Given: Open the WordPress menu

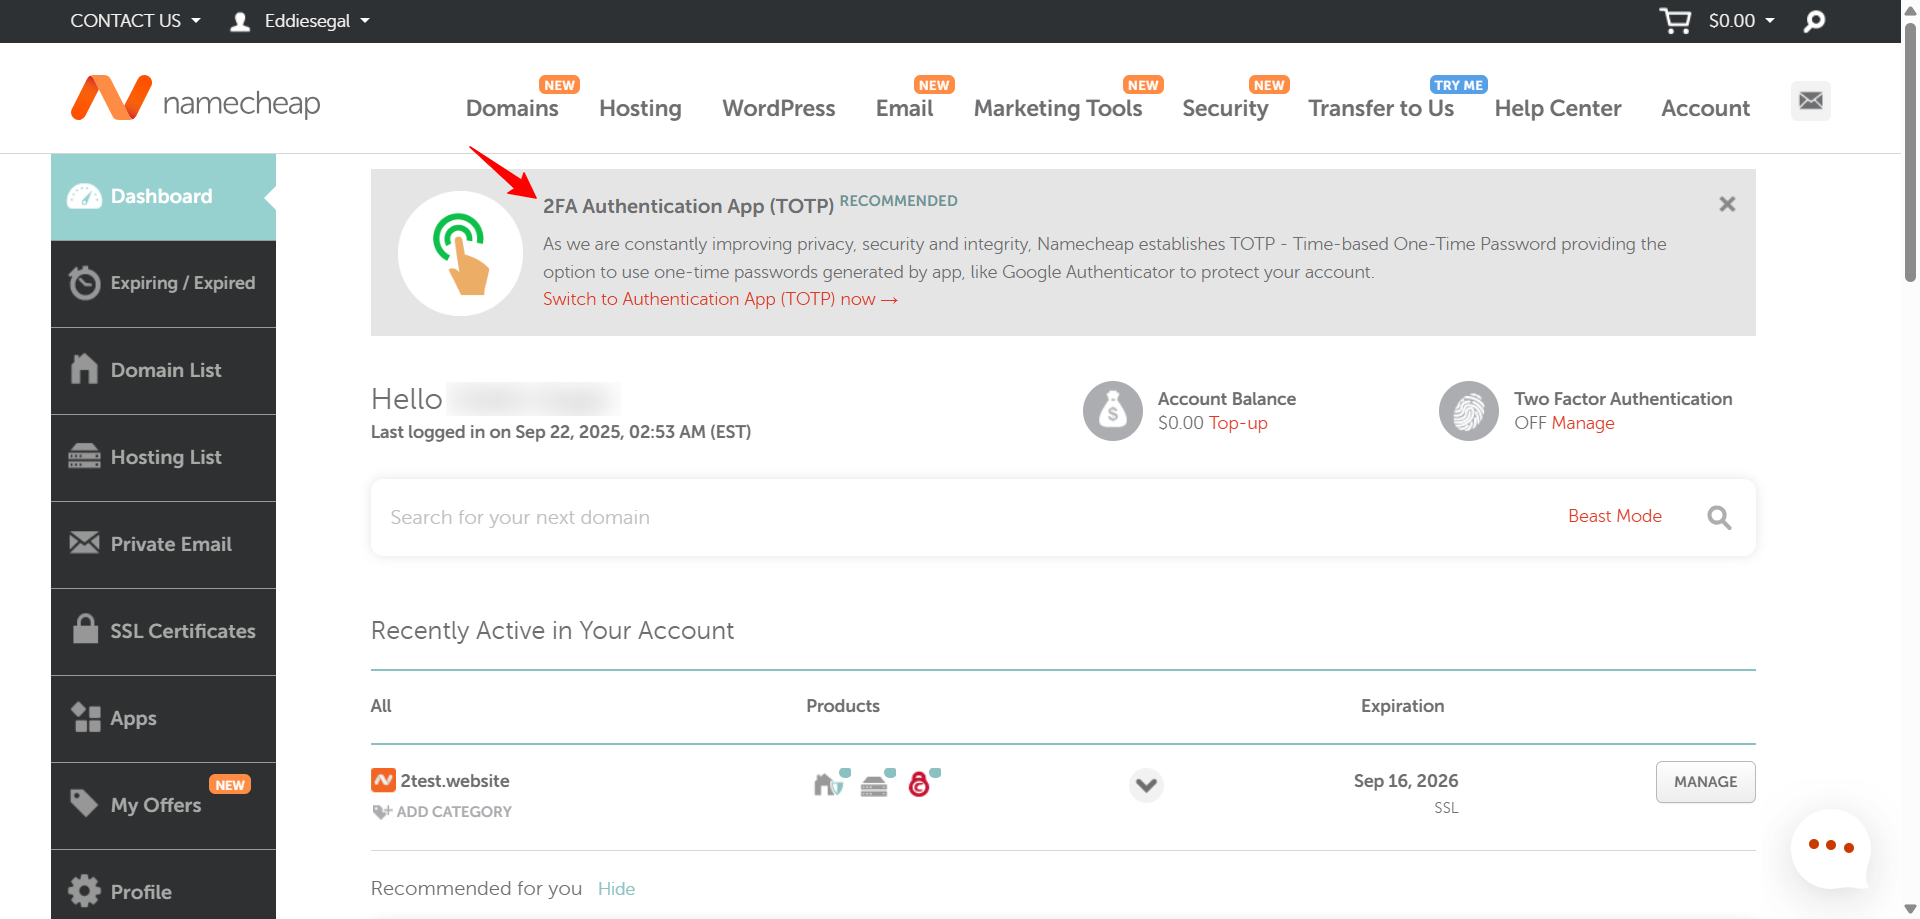Looking at the screenshot, I should click(x=779, y=108).
